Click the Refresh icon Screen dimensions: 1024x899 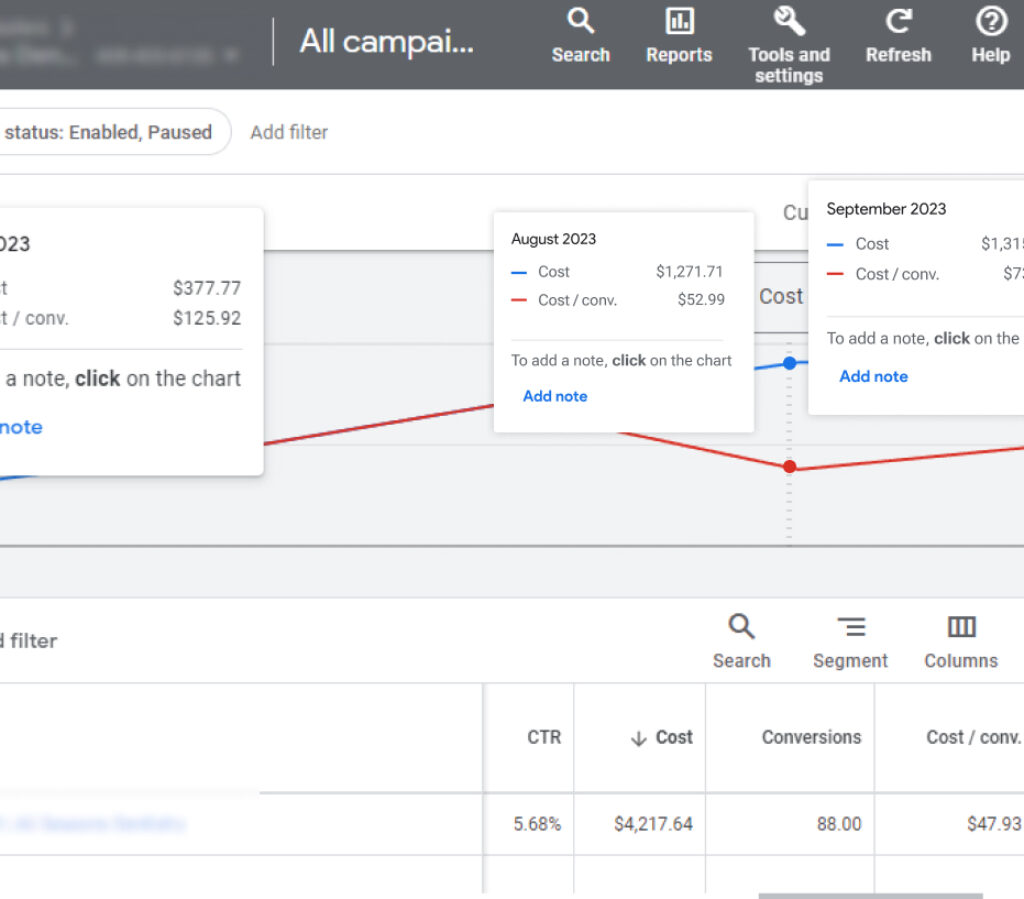pyautogui.click(x=898, y=21)
